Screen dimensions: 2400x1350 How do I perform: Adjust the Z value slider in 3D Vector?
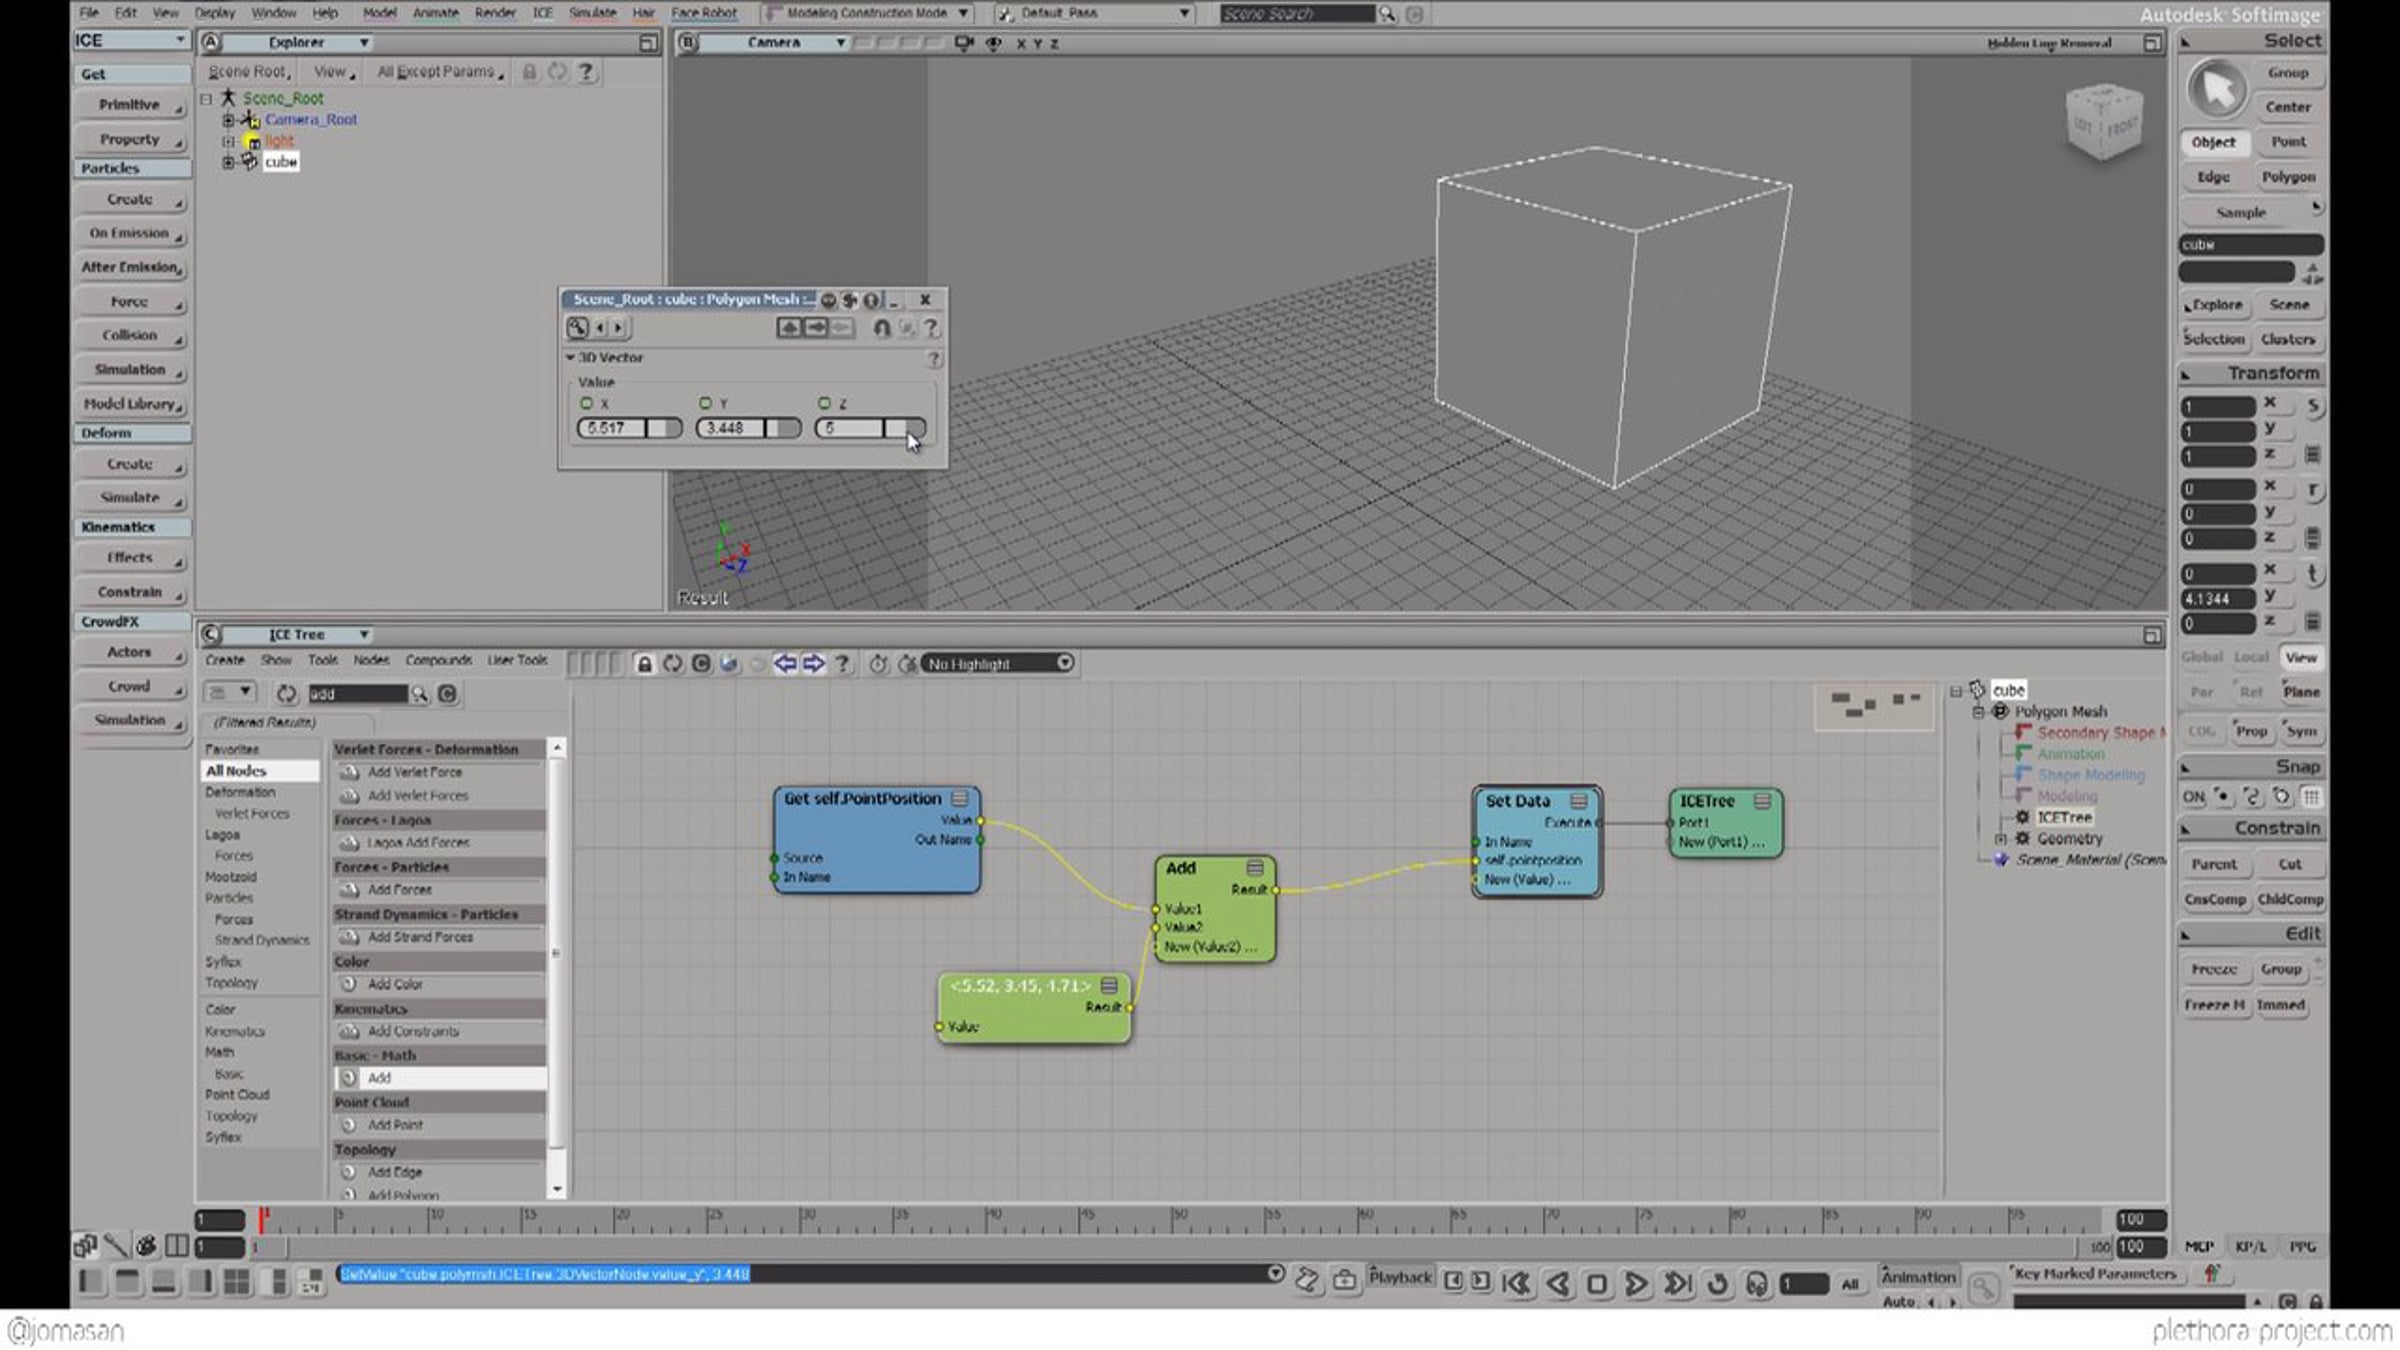(869, 428)
